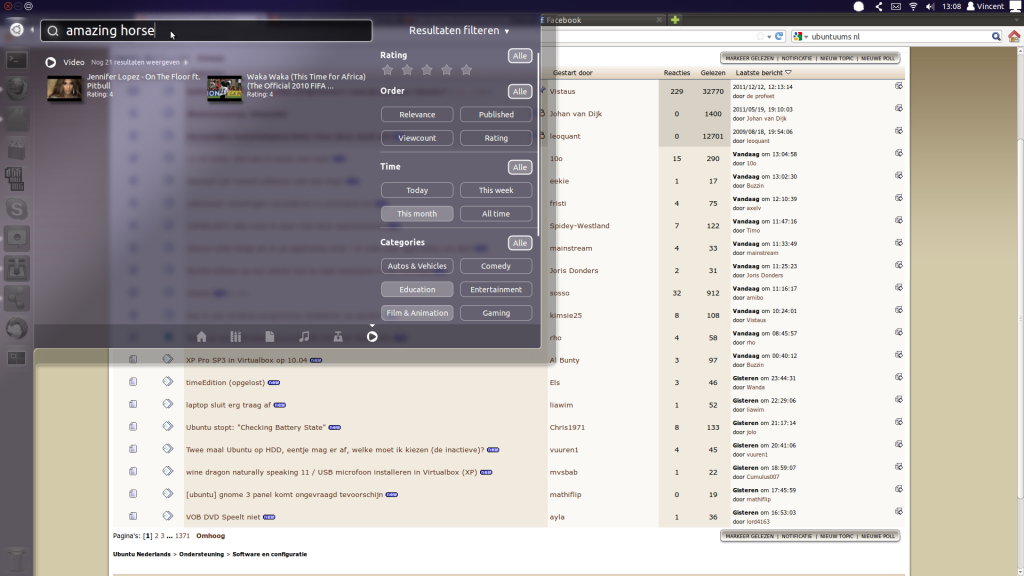Toggle the 'Education' category filter
Screen dimensions: 1024x576
click(417, 290)
